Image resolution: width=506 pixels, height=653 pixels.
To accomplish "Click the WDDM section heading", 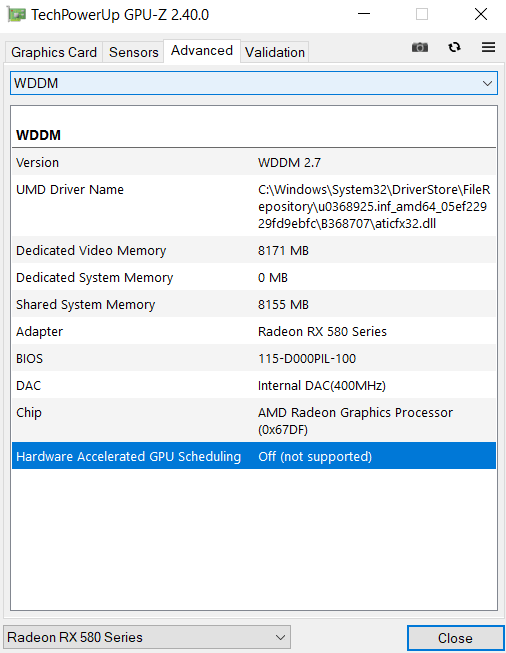I will pos(38,135).
